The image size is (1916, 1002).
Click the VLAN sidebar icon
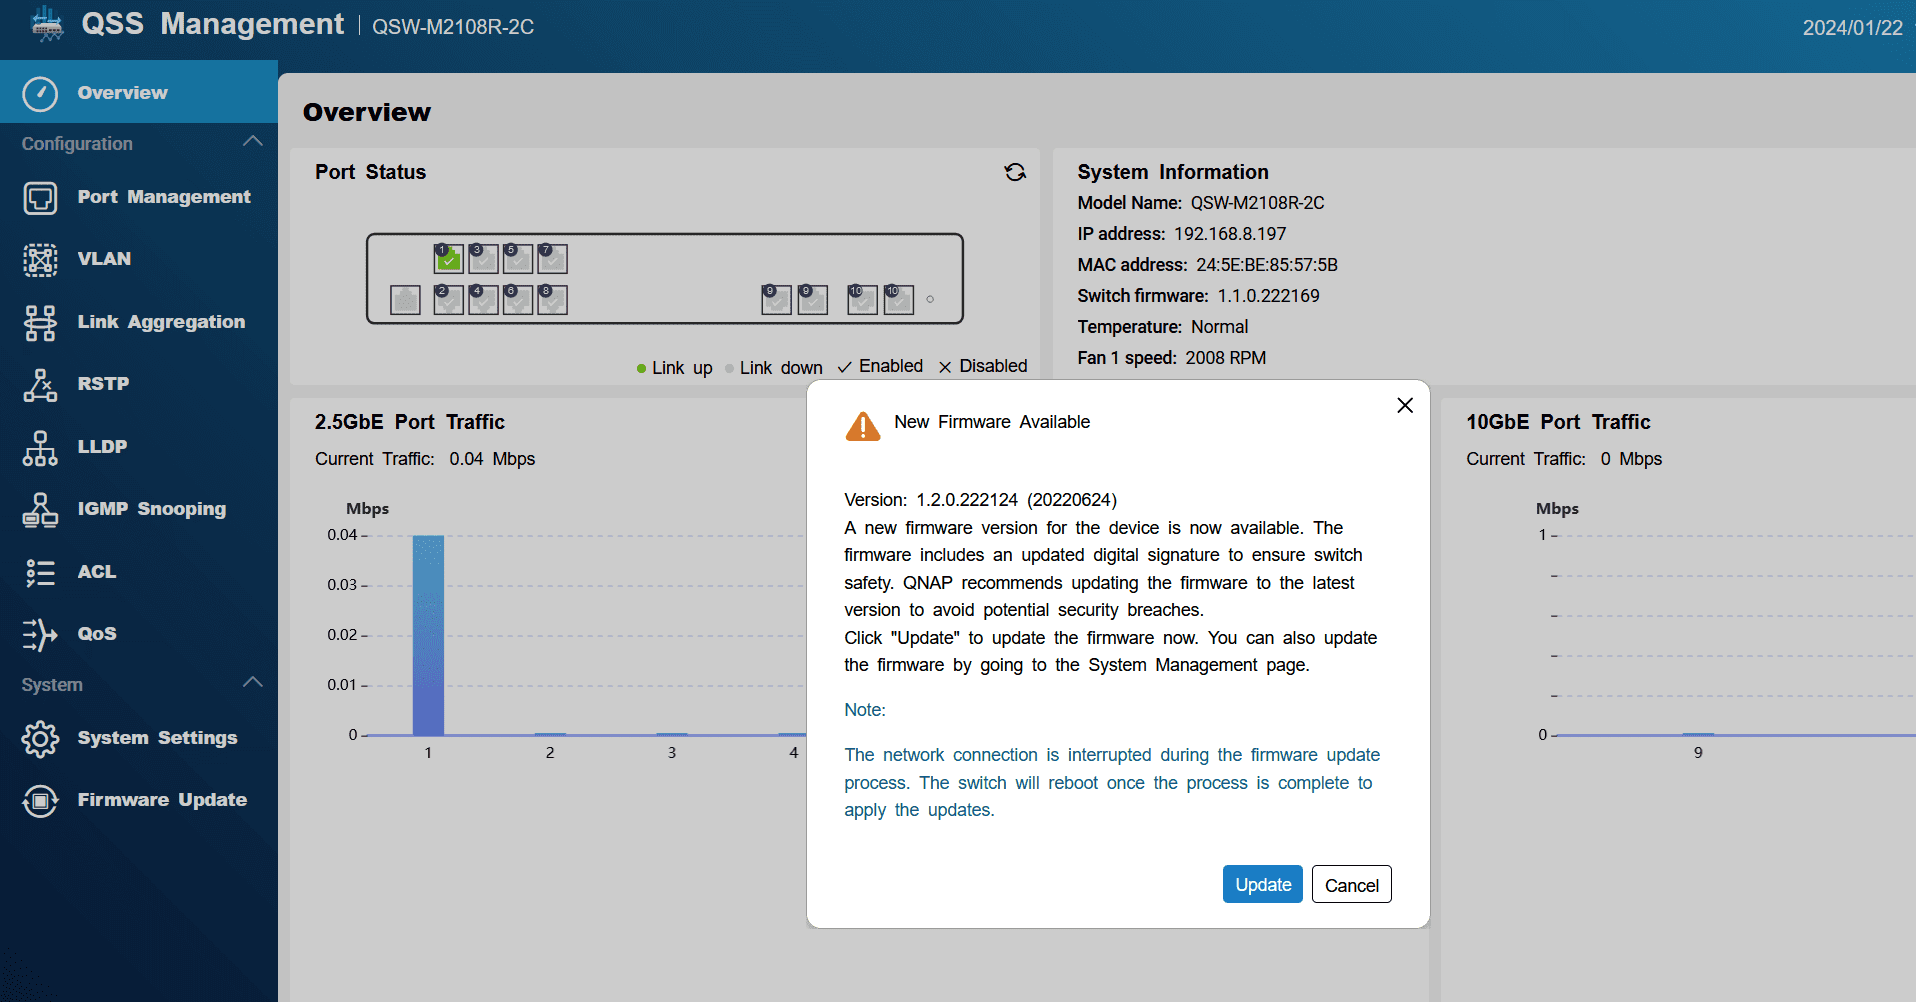coord(40,259)
